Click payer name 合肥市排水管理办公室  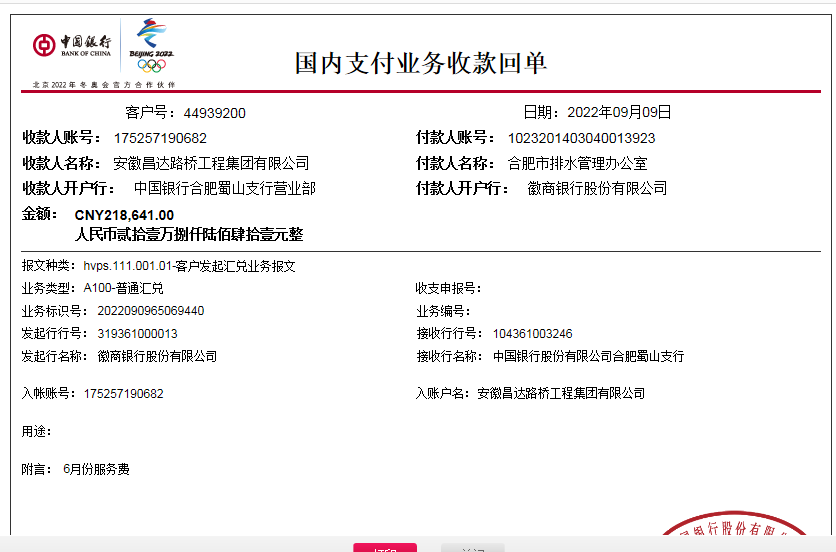point(577,163)
